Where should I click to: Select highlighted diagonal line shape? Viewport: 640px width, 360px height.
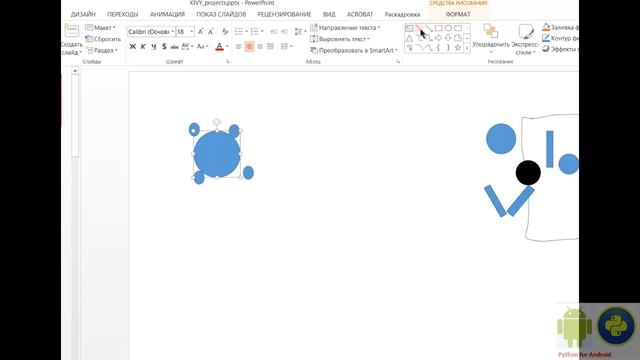click(419, 28)
